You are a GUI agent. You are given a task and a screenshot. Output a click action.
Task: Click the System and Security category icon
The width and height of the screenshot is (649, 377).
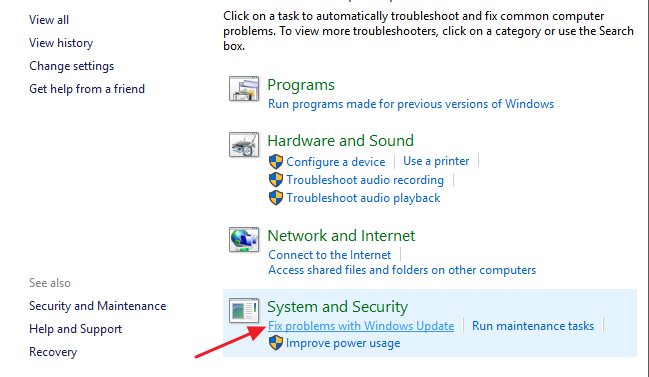pyautogui.click(x=244, y=310)
